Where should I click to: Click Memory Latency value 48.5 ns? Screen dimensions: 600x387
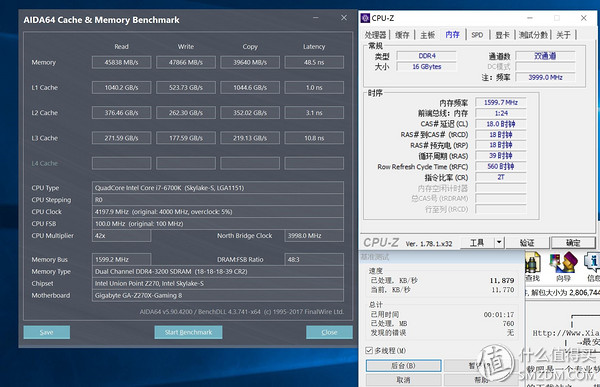314,62
